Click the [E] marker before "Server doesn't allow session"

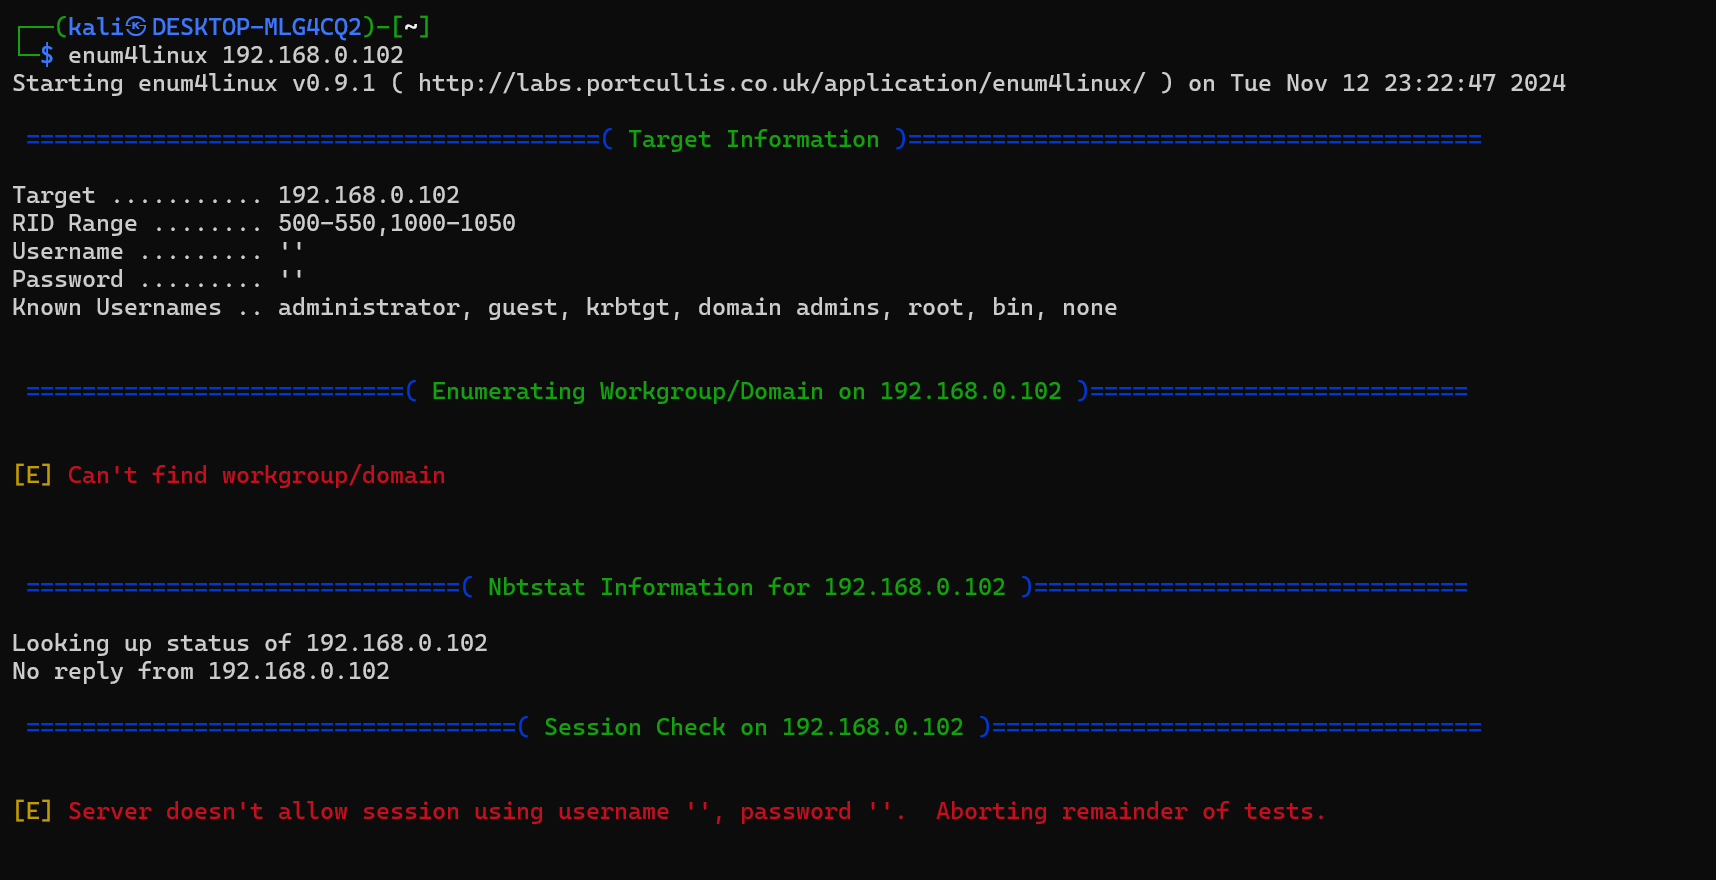pos(33,812)
